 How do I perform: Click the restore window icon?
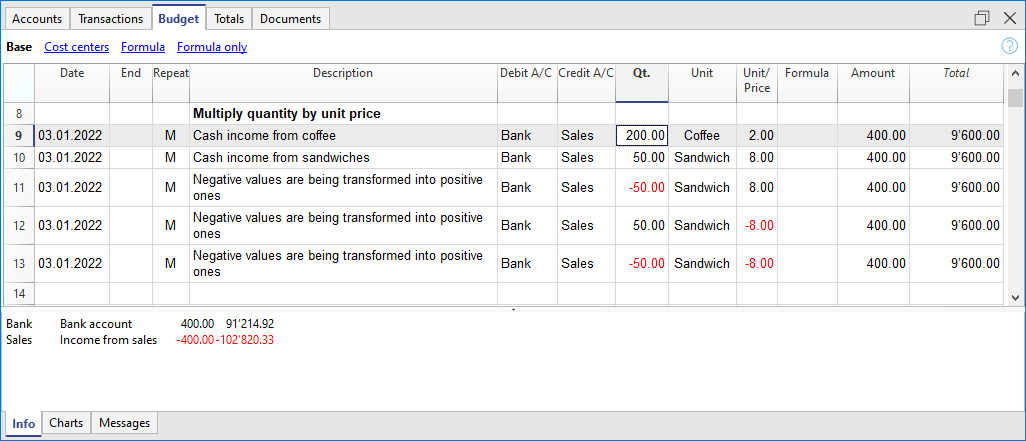point(982,18)
